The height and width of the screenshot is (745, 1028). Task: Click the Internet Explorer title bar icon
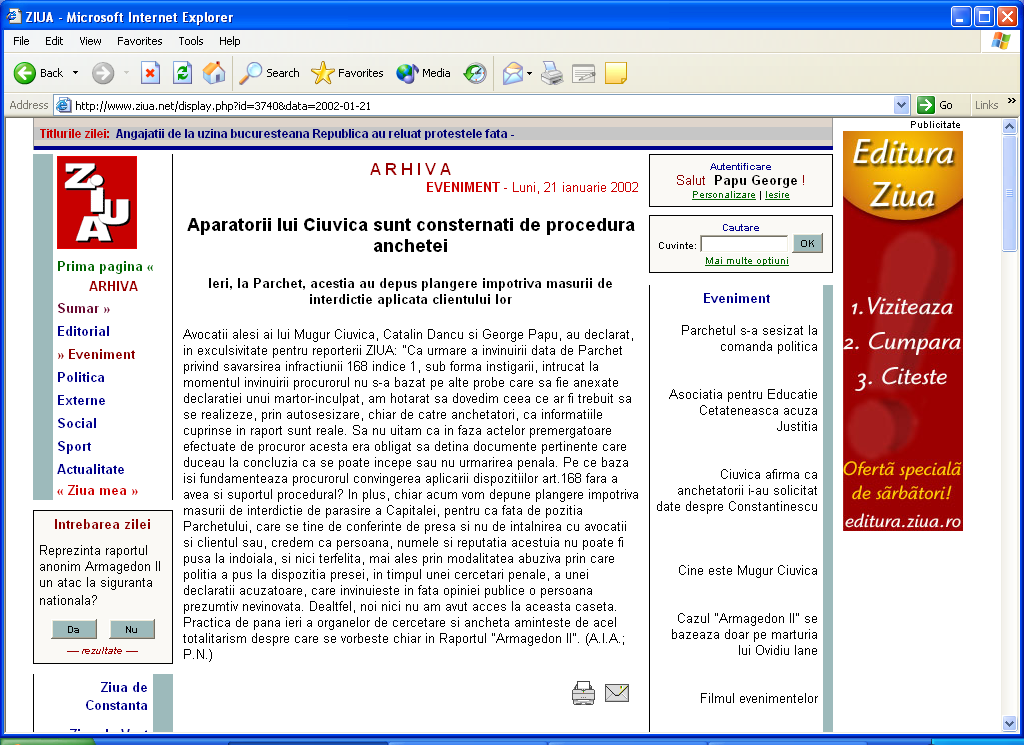click(14, 16)
